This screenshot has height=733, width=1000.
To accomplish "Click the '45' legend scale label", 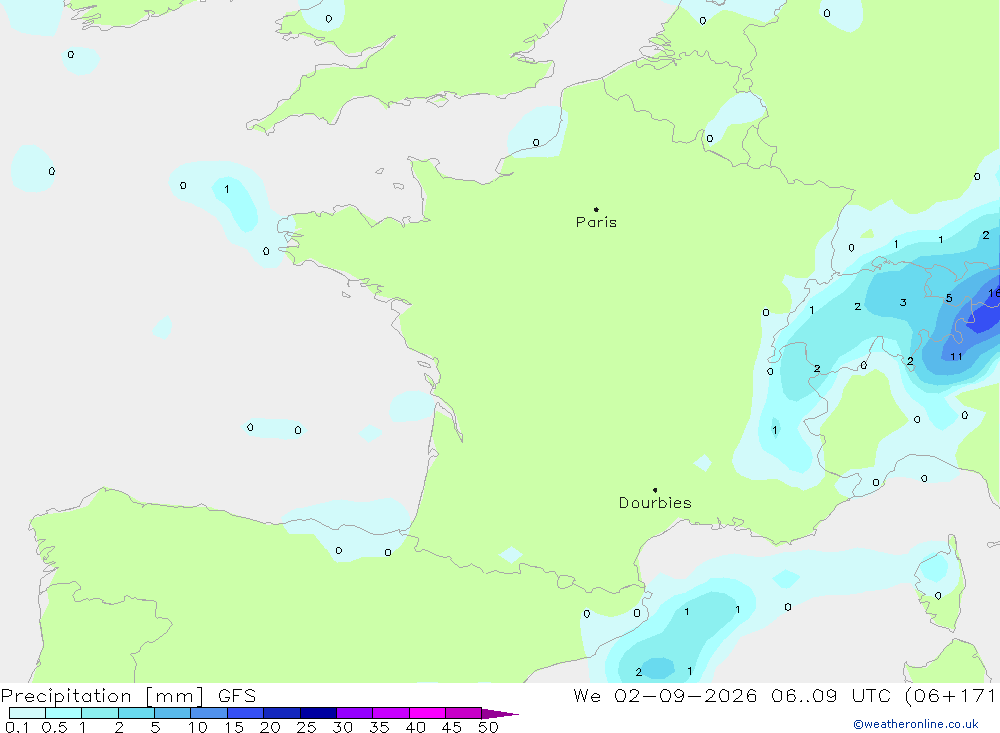I will (x=452, y=727).
